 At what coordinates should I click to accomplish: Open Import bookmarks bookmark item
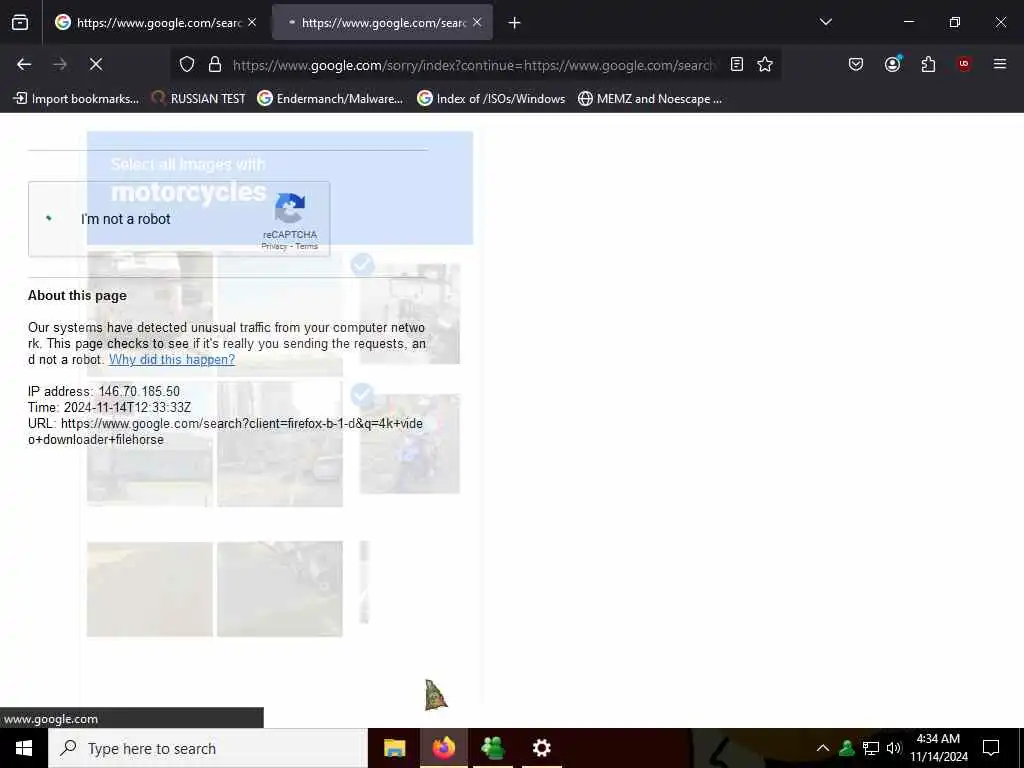click(77, 99)
